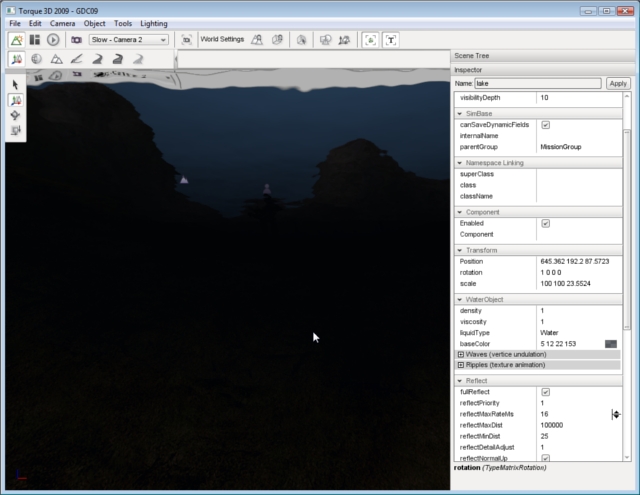The height and width of the screenshot is (495, 640).
Task: Open the Camera menu
Action: pyautogui.click(x=62, y=22)
